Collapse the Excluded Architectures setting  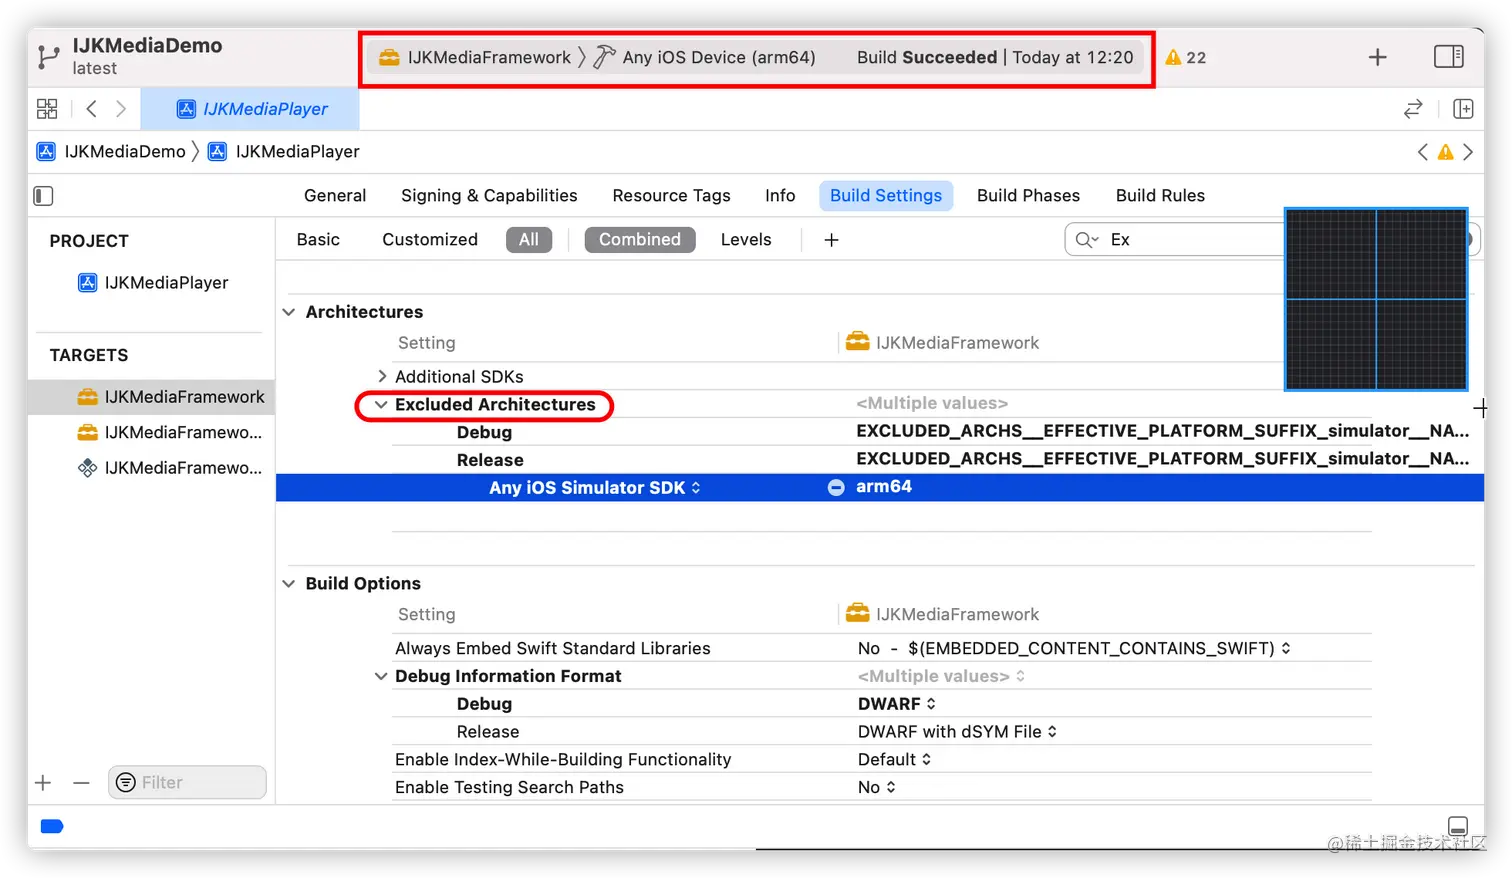[381, 405]
